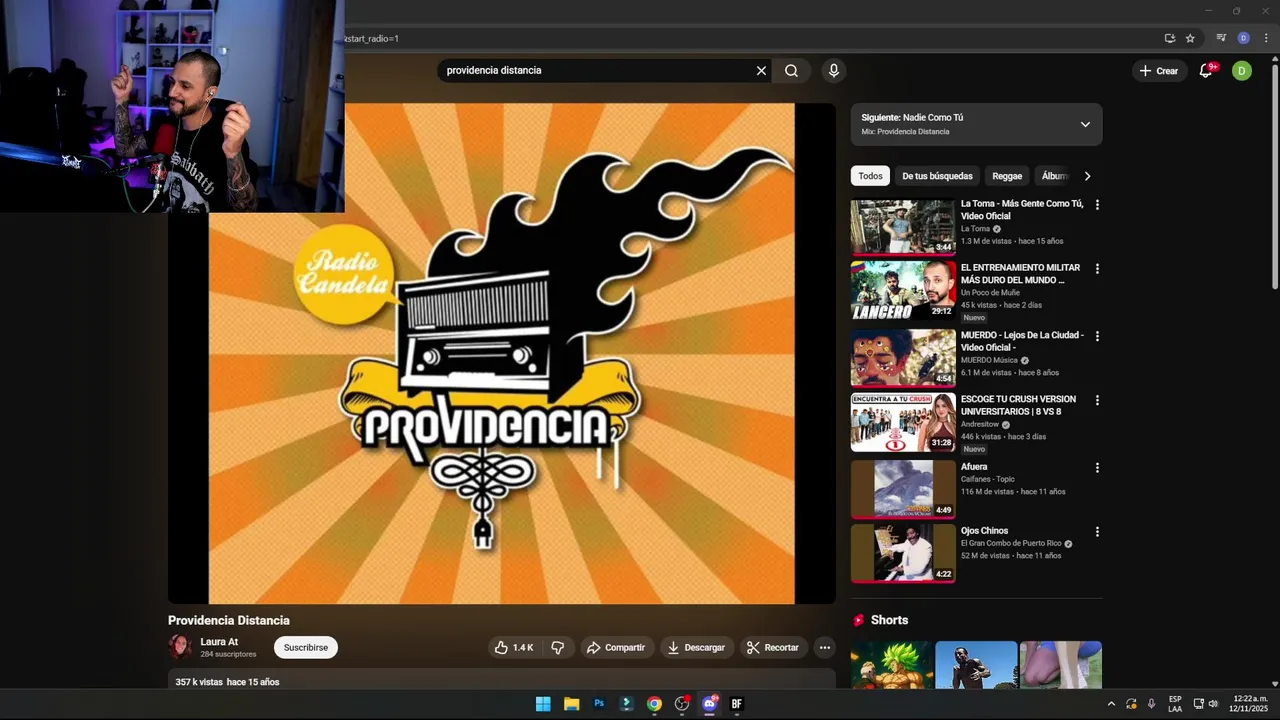
Task: Select the Todos filter chip
Action: 870,176
